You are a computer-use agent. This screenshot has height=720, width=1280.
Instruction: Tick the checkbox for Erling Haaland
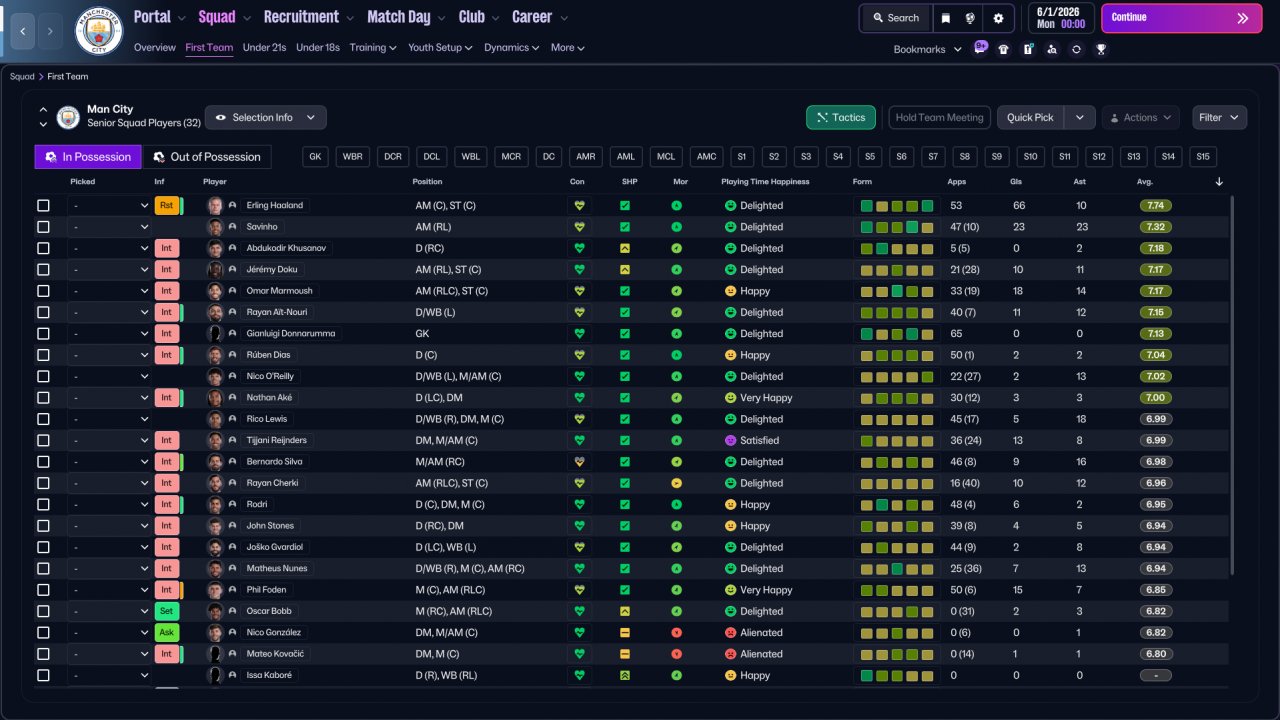coord(43,206)
